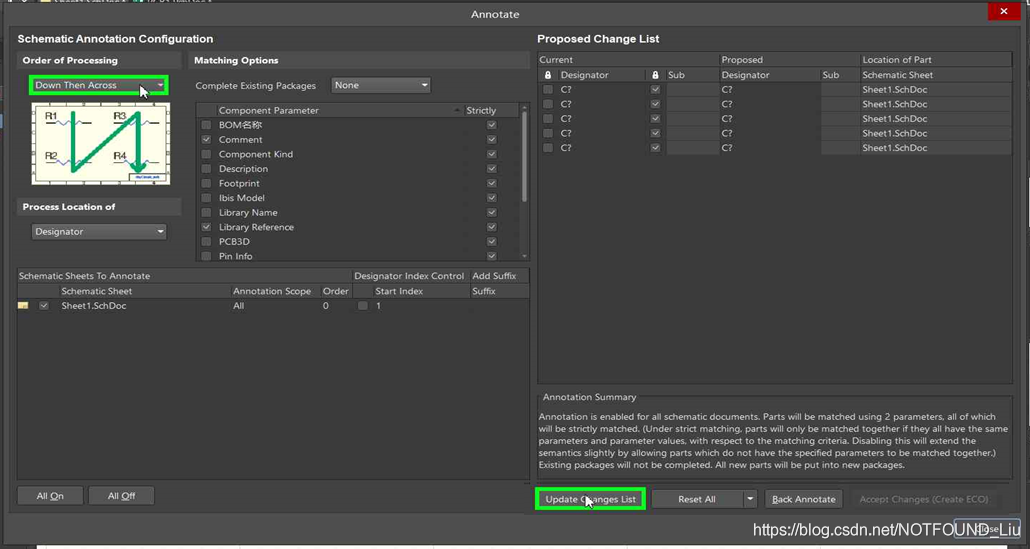The image size is (1030, 549).
Task: Toggle the BOM名称 parameter checkbox
Action: click(206, 125)
